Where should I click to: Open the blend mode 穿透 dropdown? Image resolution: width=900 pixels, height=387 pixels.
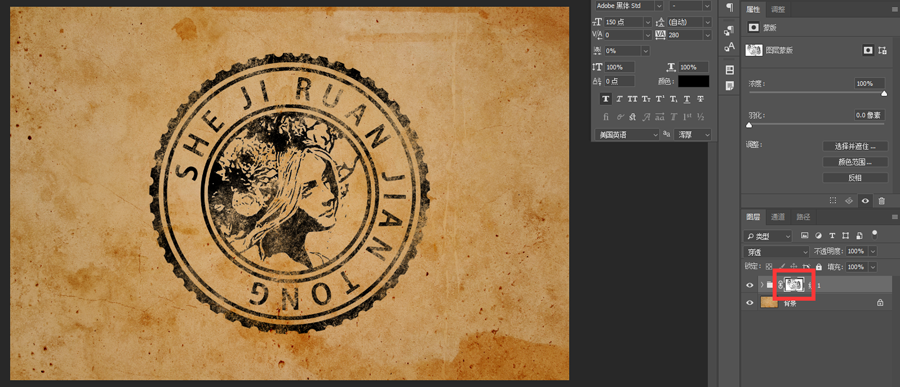coord(776,251)
